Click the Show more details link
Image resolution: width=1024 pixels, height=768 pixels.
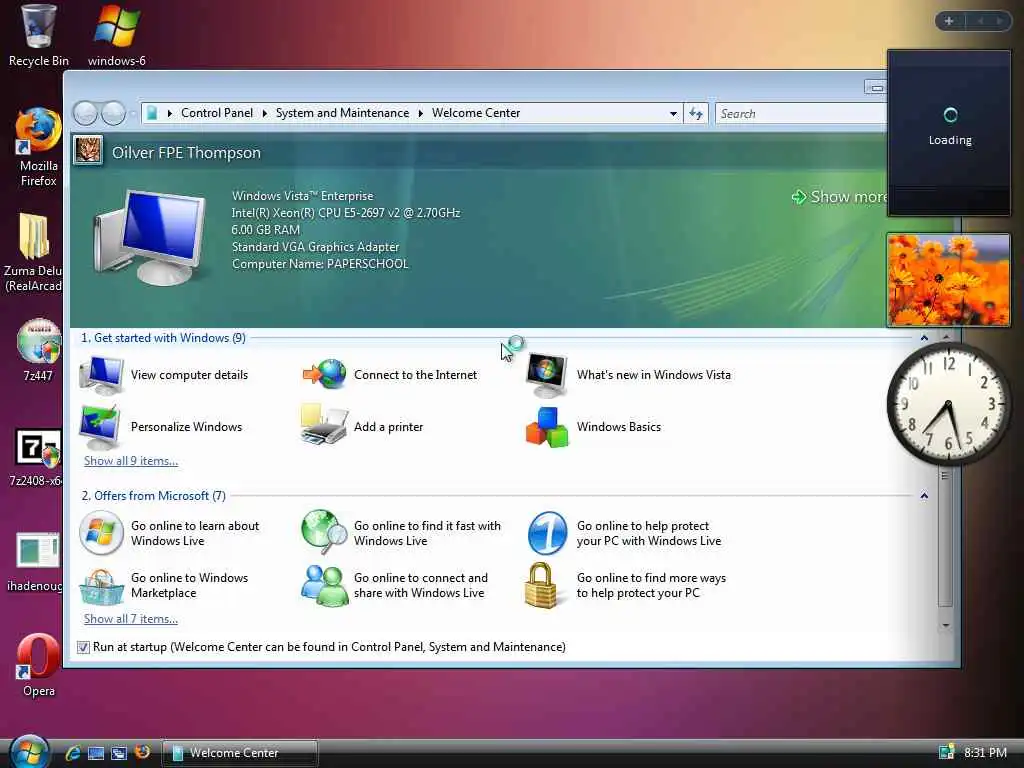click(840, 197)
